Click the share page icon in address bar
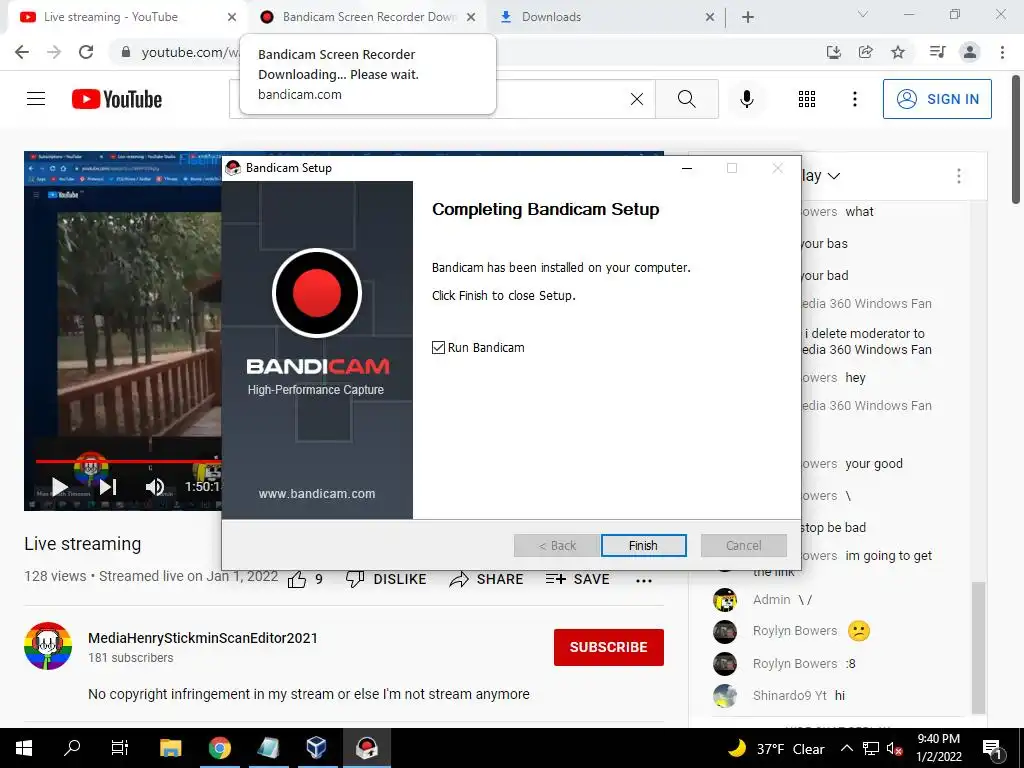 [x=866, y=52]
